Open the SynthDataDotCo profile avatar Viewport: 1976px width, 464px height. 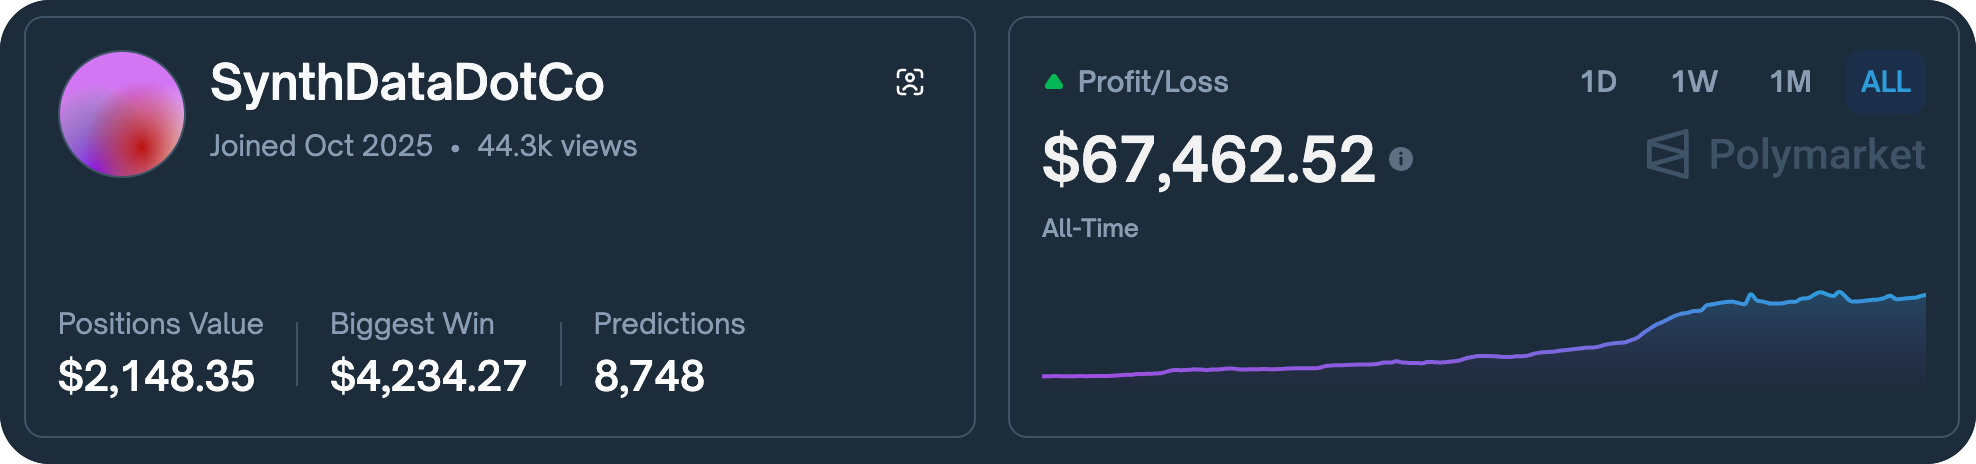click(122, 114)
